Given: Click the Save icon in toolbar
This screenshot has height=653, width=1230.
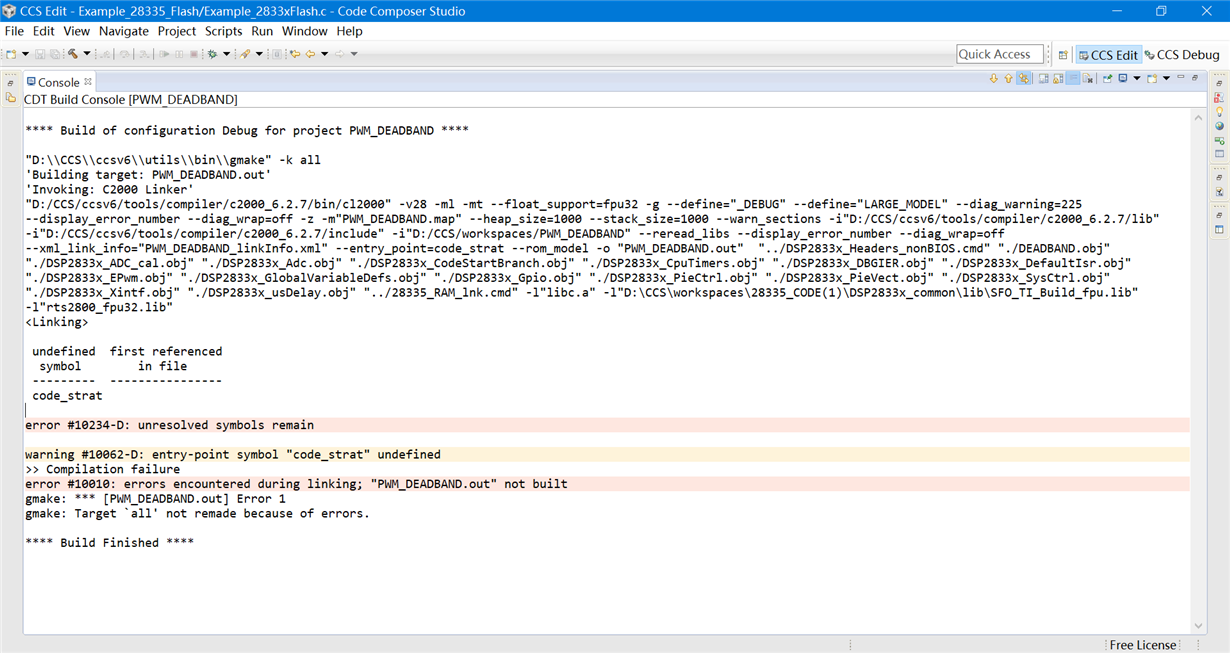Looking at the screenshot, I should tap(40, 54).
